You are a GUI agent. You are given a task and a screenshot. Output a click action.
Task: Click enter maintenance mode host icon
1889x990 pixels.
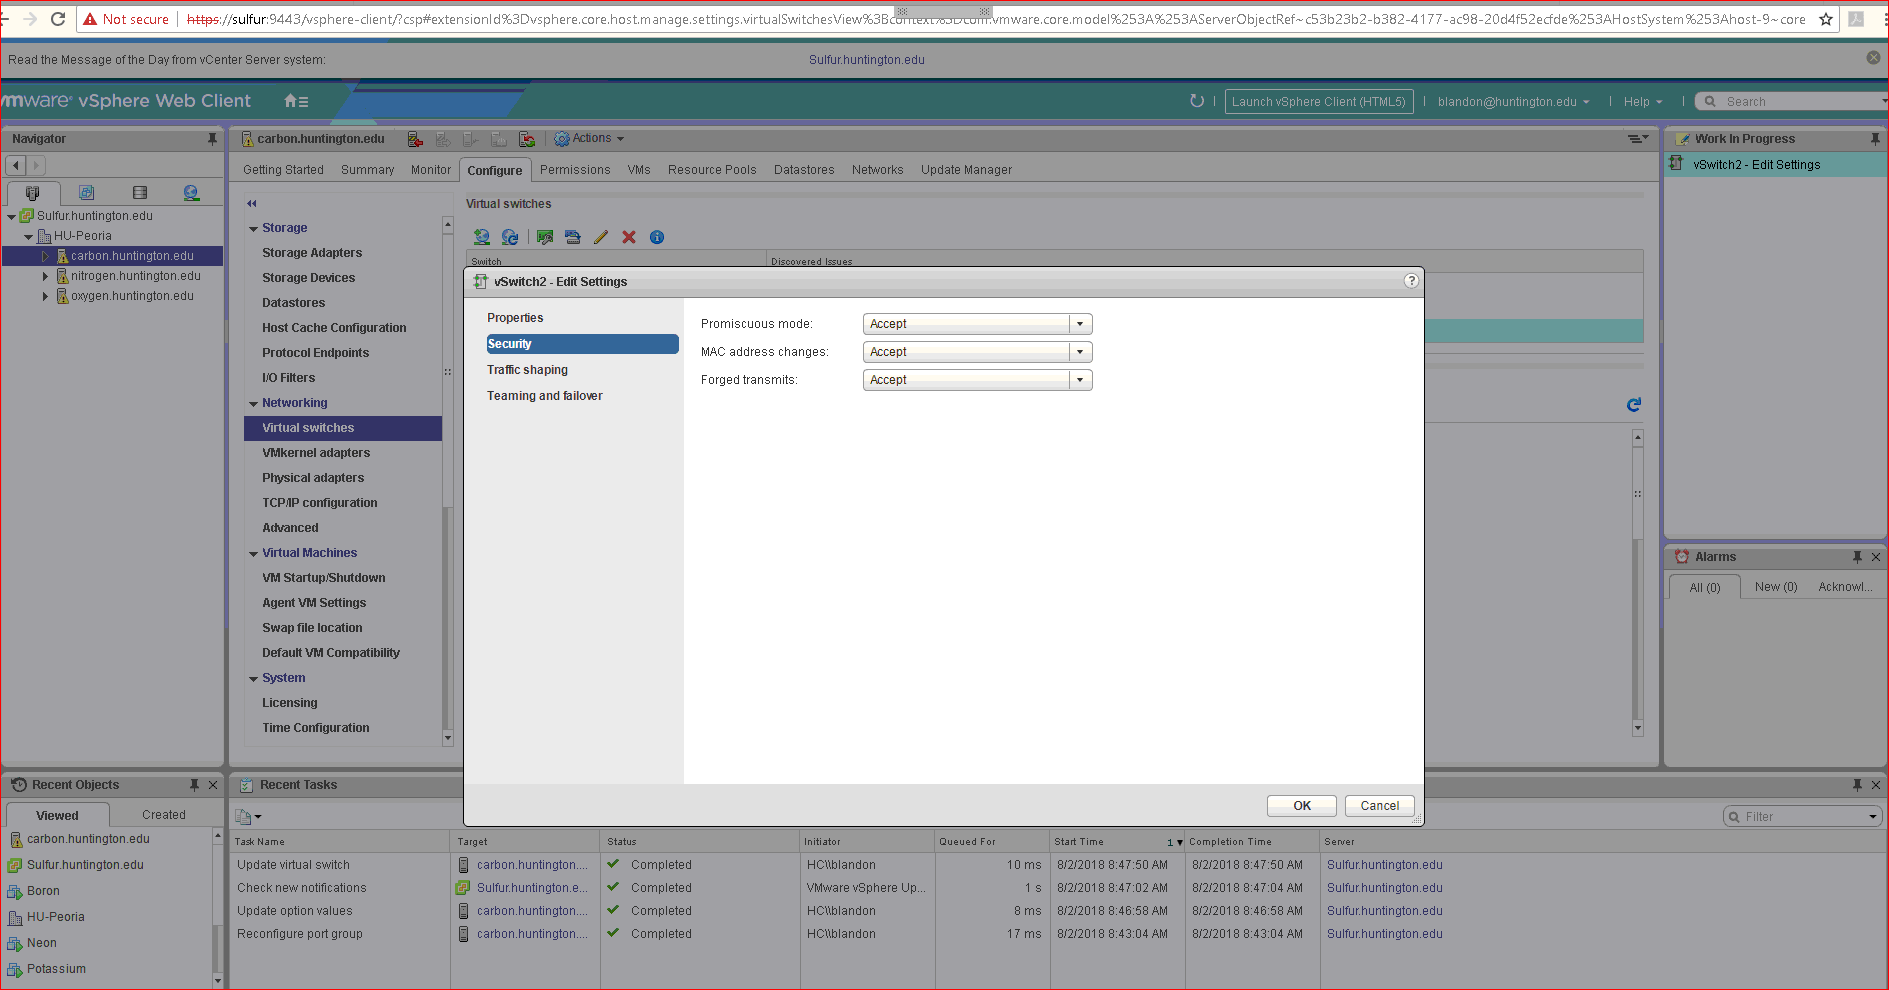click(415, 139)
